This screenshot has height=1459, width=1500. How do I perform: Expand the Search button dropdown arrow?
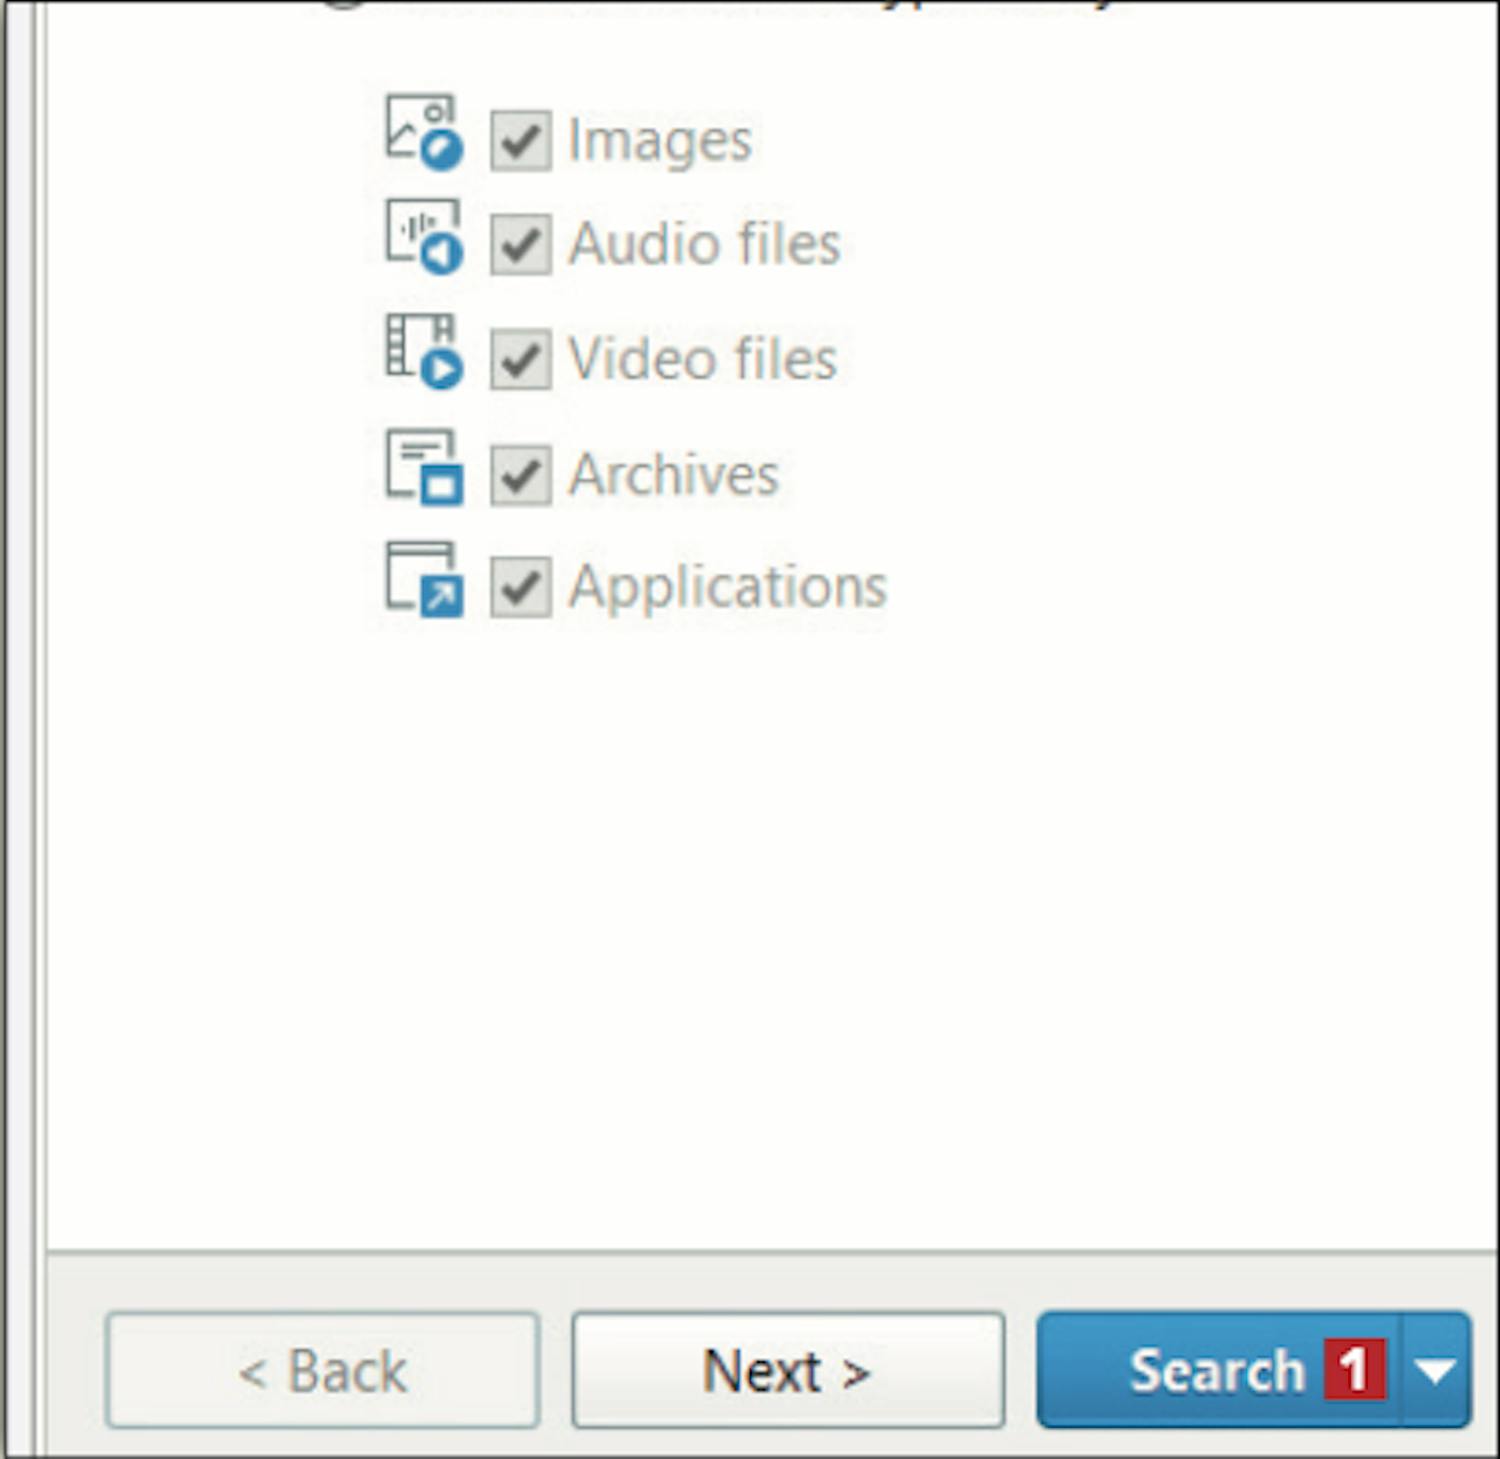coord(1436,1370)
